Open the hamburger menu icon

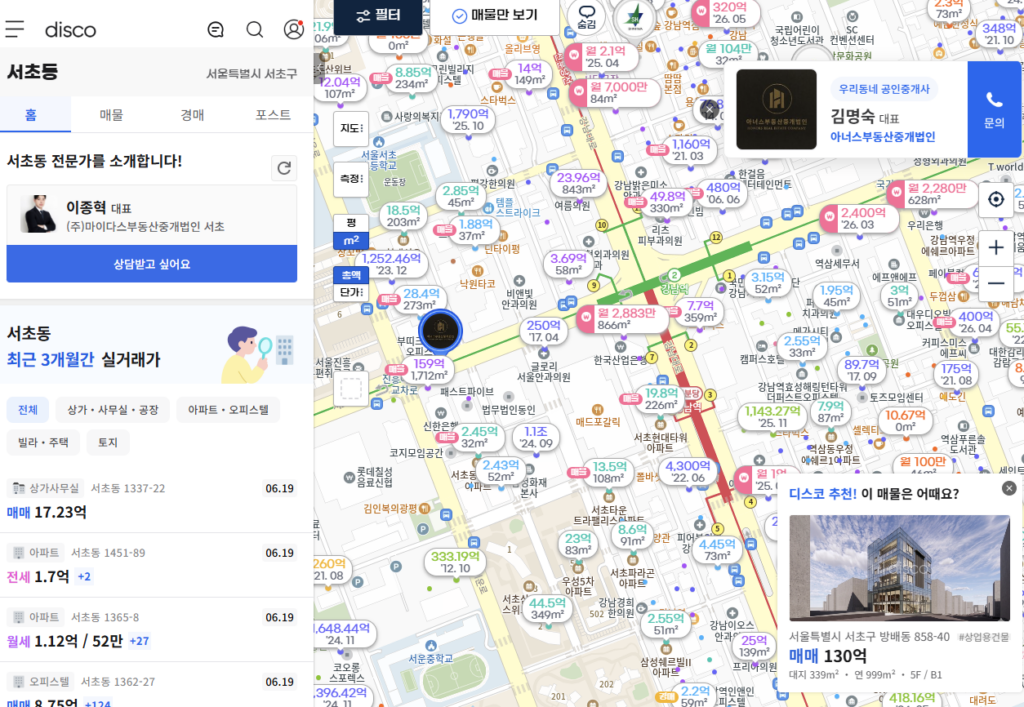(x=14, y=29)
